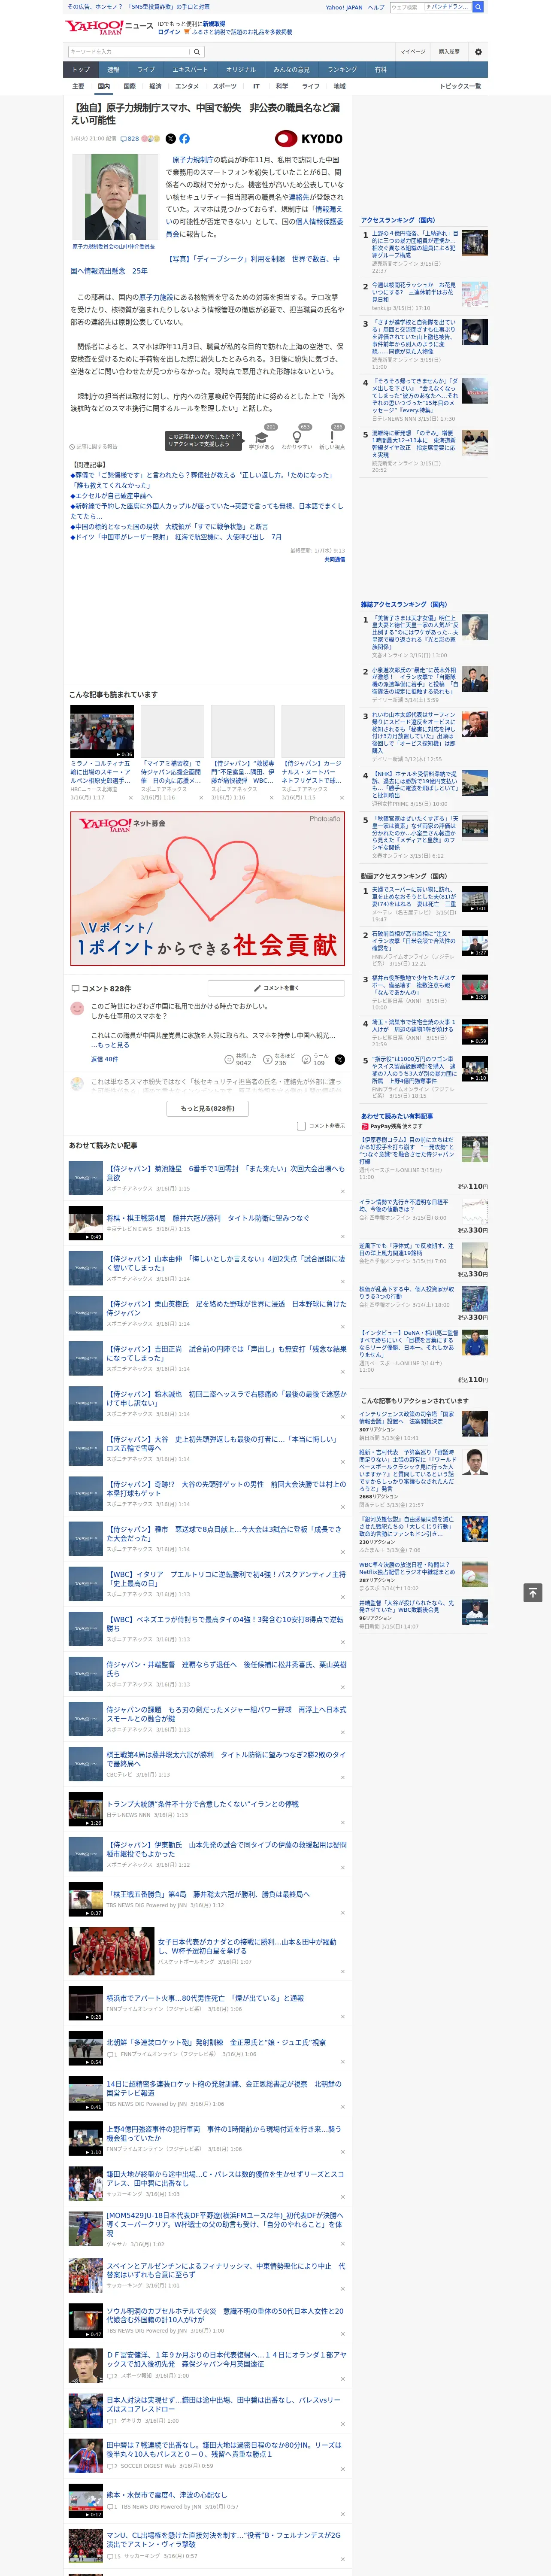This screenshot has height=2576, width=551.
Task: Select the ランキング tab
Action: 342,70
